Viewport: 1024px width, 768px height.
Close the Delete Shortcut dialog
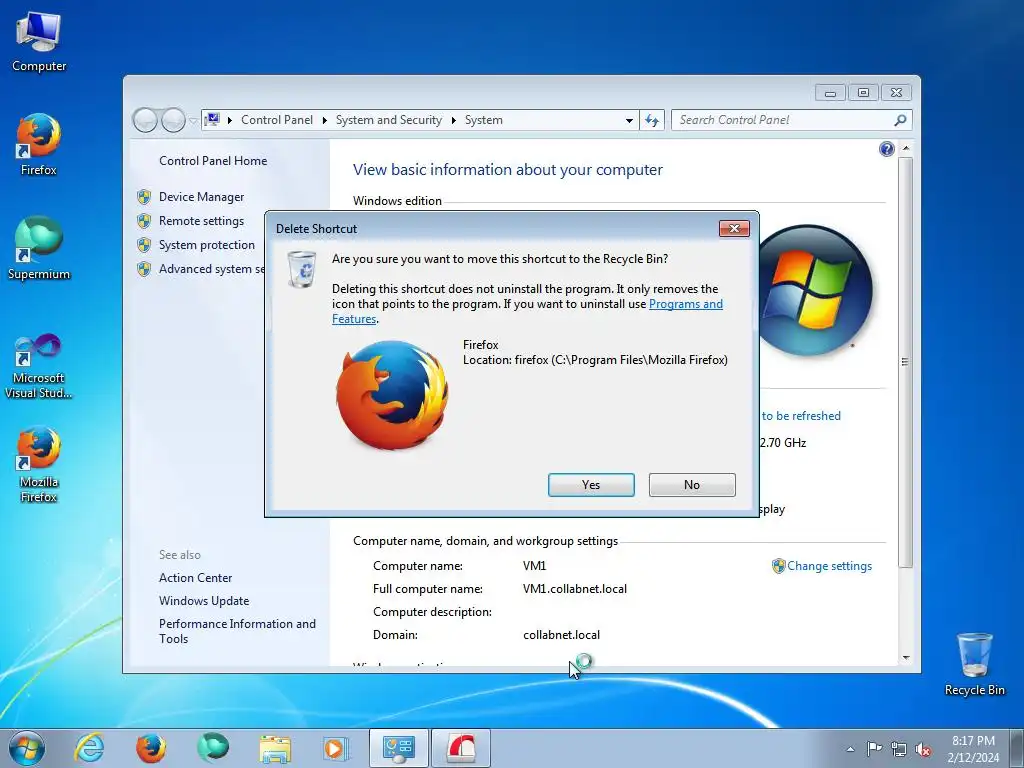tap(734, 228)
